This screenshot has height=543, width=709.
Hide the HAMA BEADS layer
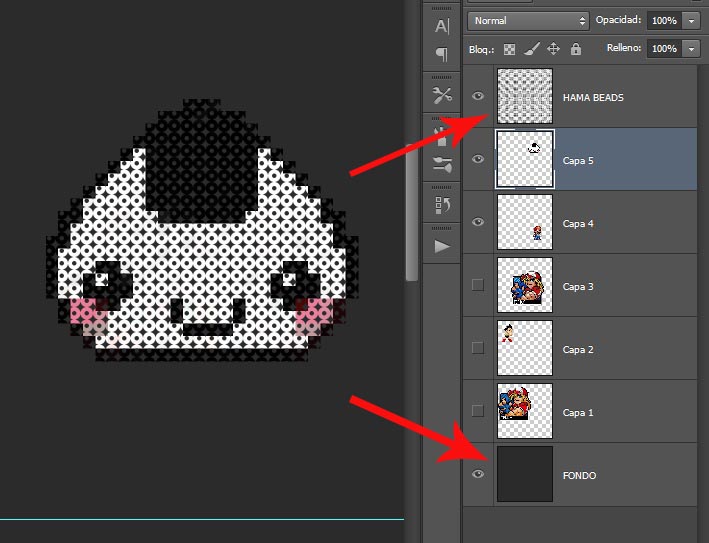(x=478, y=96)
